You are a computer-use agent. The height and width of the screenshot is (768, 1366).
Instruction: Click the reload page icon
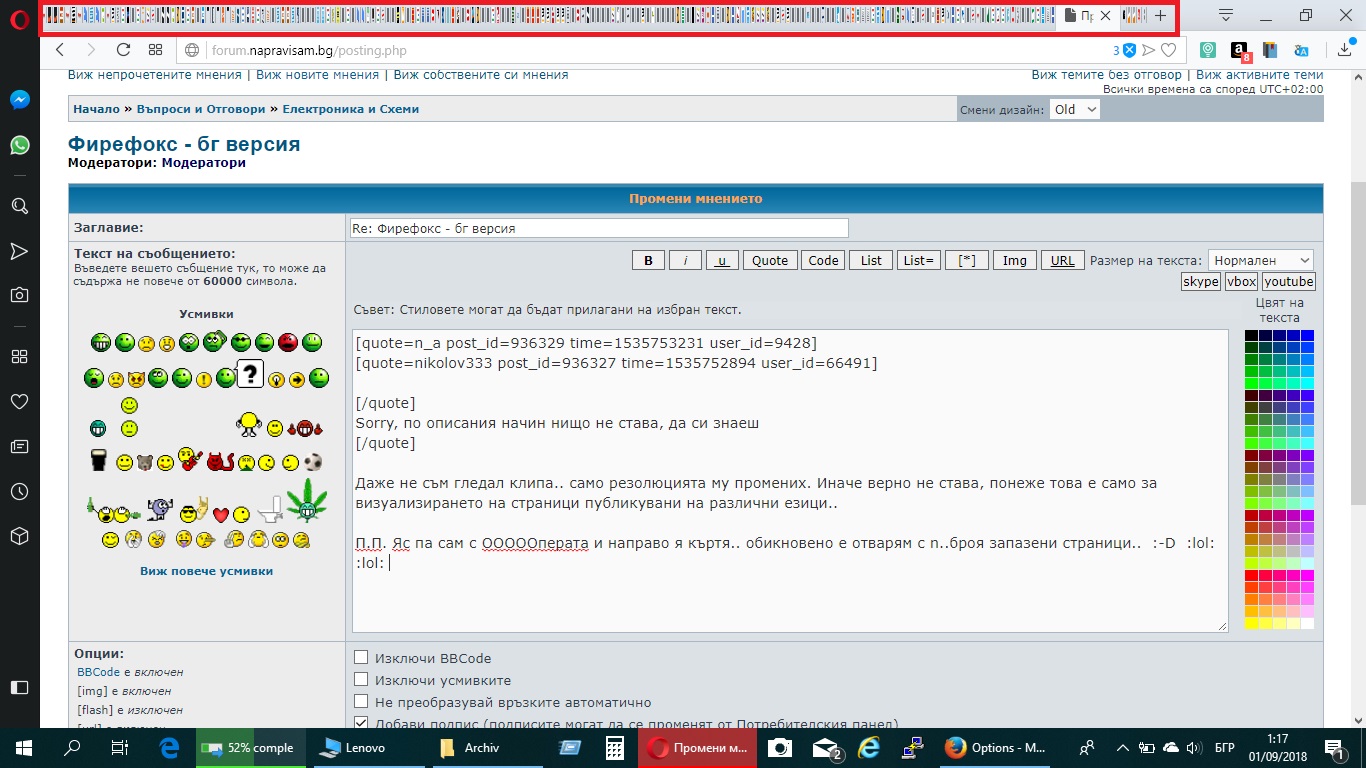[123, 50]
